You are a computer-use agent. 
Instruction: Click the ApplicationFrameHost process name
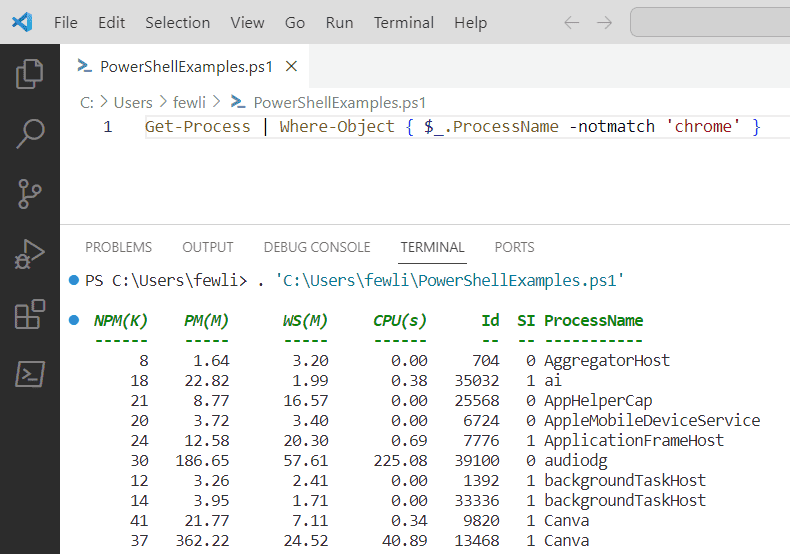point(634,441)
